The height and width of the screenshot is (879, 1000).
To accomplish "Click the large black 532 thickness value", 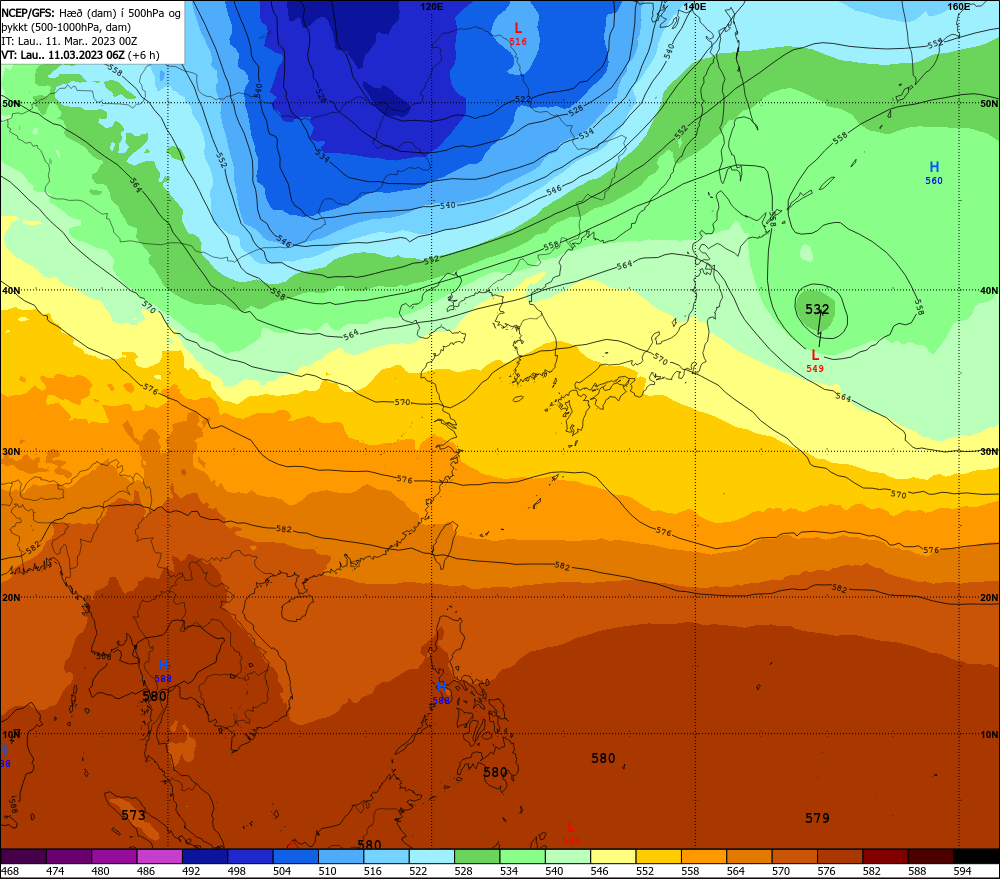I will point(817,309).
